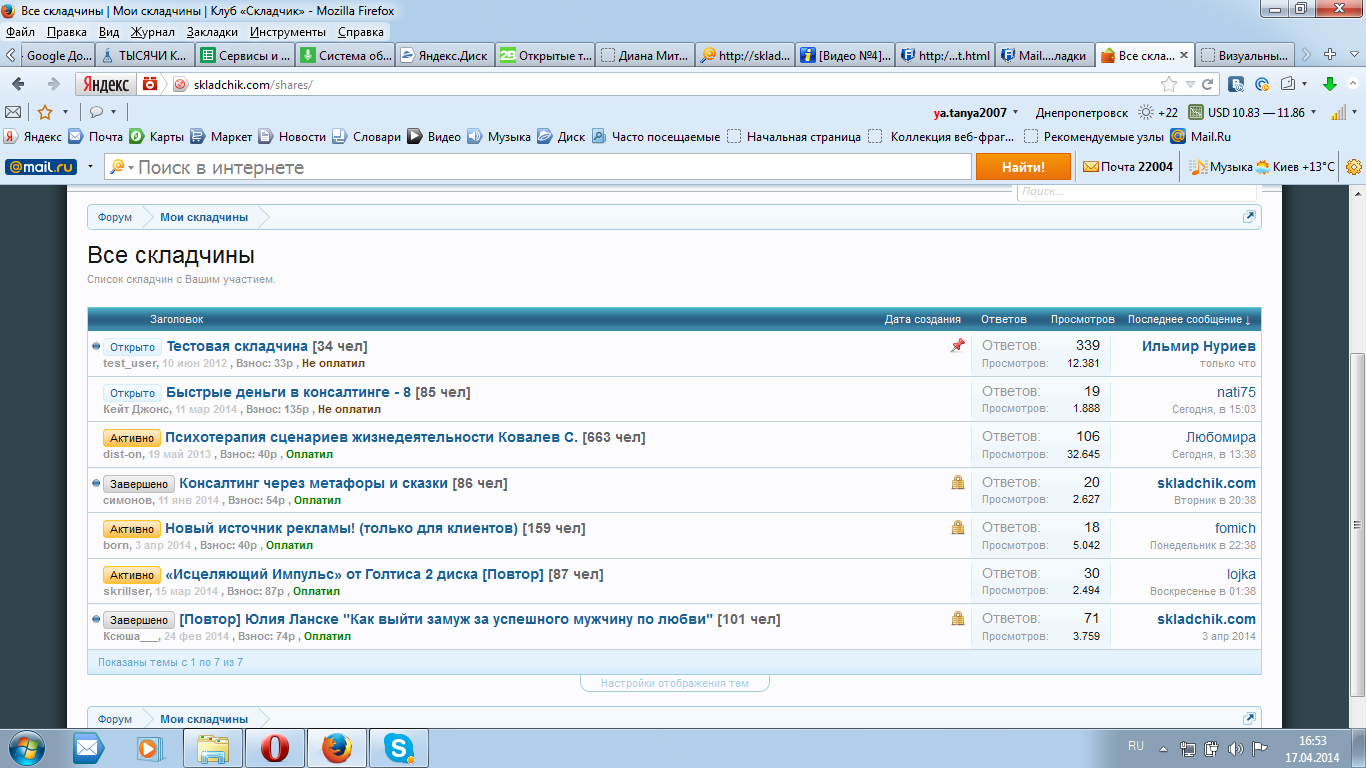Open the file explorer folder on the taskbar
Image resolution: width=1366 pixels, height=768 pixels.
[x=214, y=748]
